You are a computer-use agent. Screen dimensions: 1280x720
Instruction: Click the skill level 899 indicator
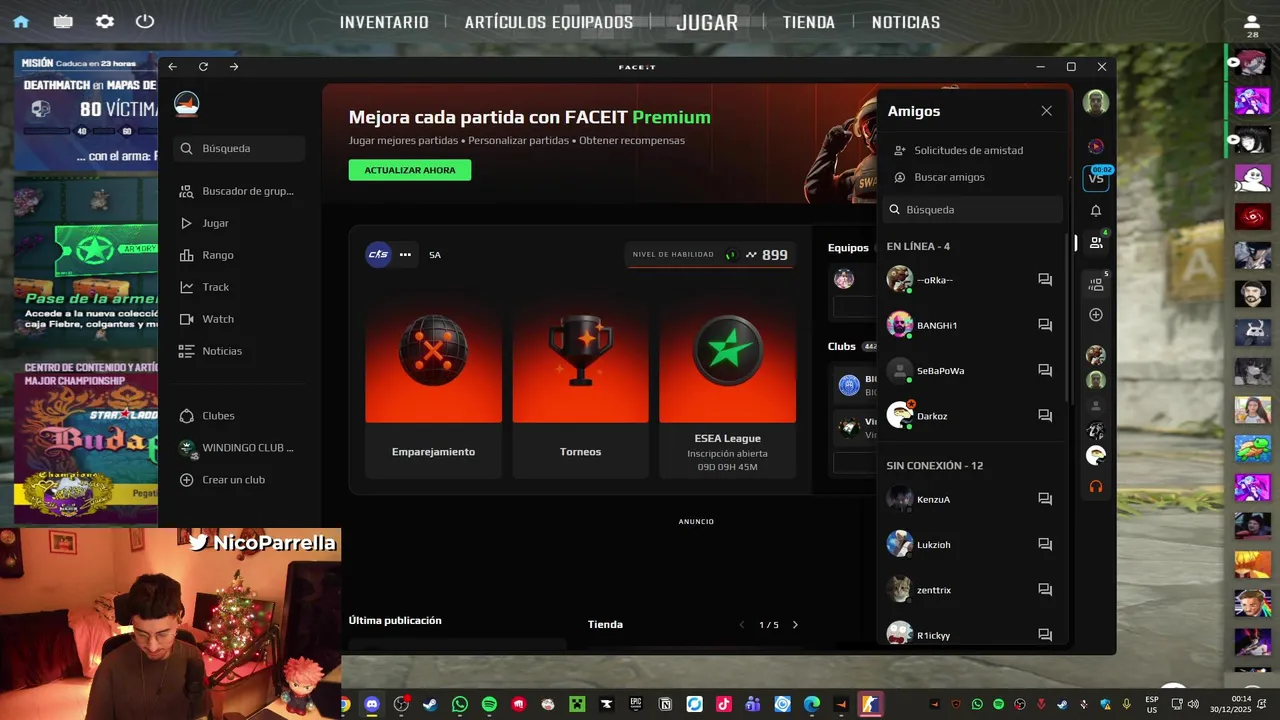point(709,255)
